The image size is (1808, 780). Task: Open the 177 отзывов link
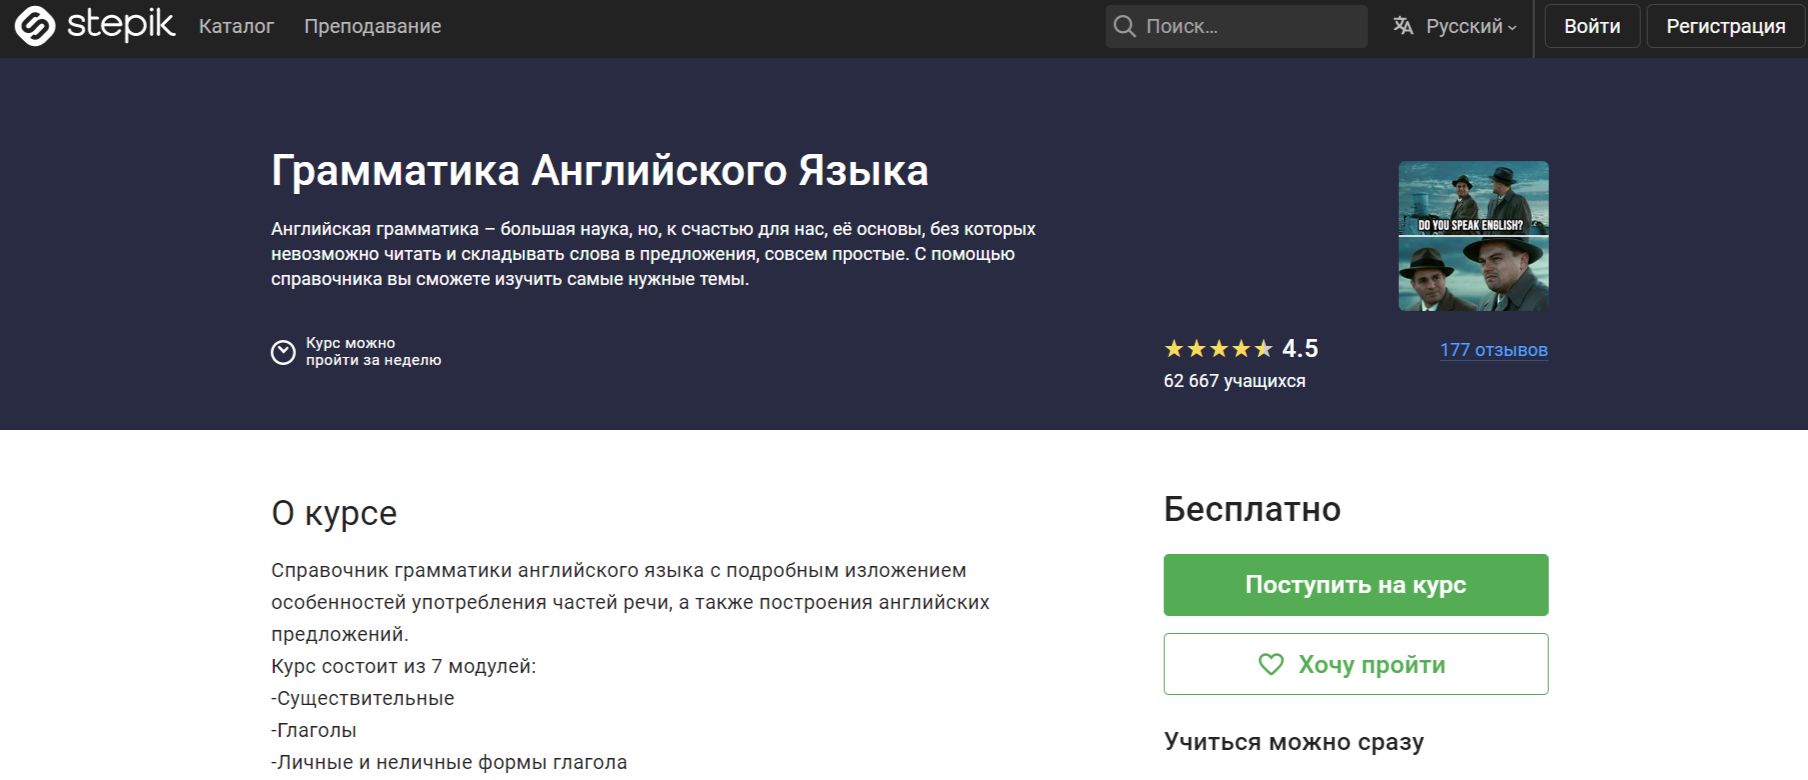pyautogui.click(x=1494, y=350)
